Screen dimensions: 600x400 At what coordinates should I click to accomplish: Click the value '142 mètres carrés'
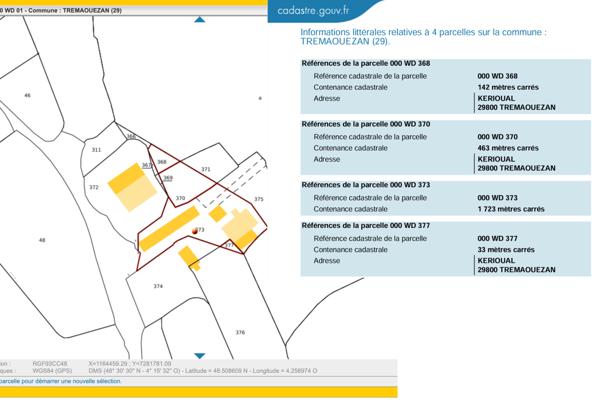tap(508, 87)
